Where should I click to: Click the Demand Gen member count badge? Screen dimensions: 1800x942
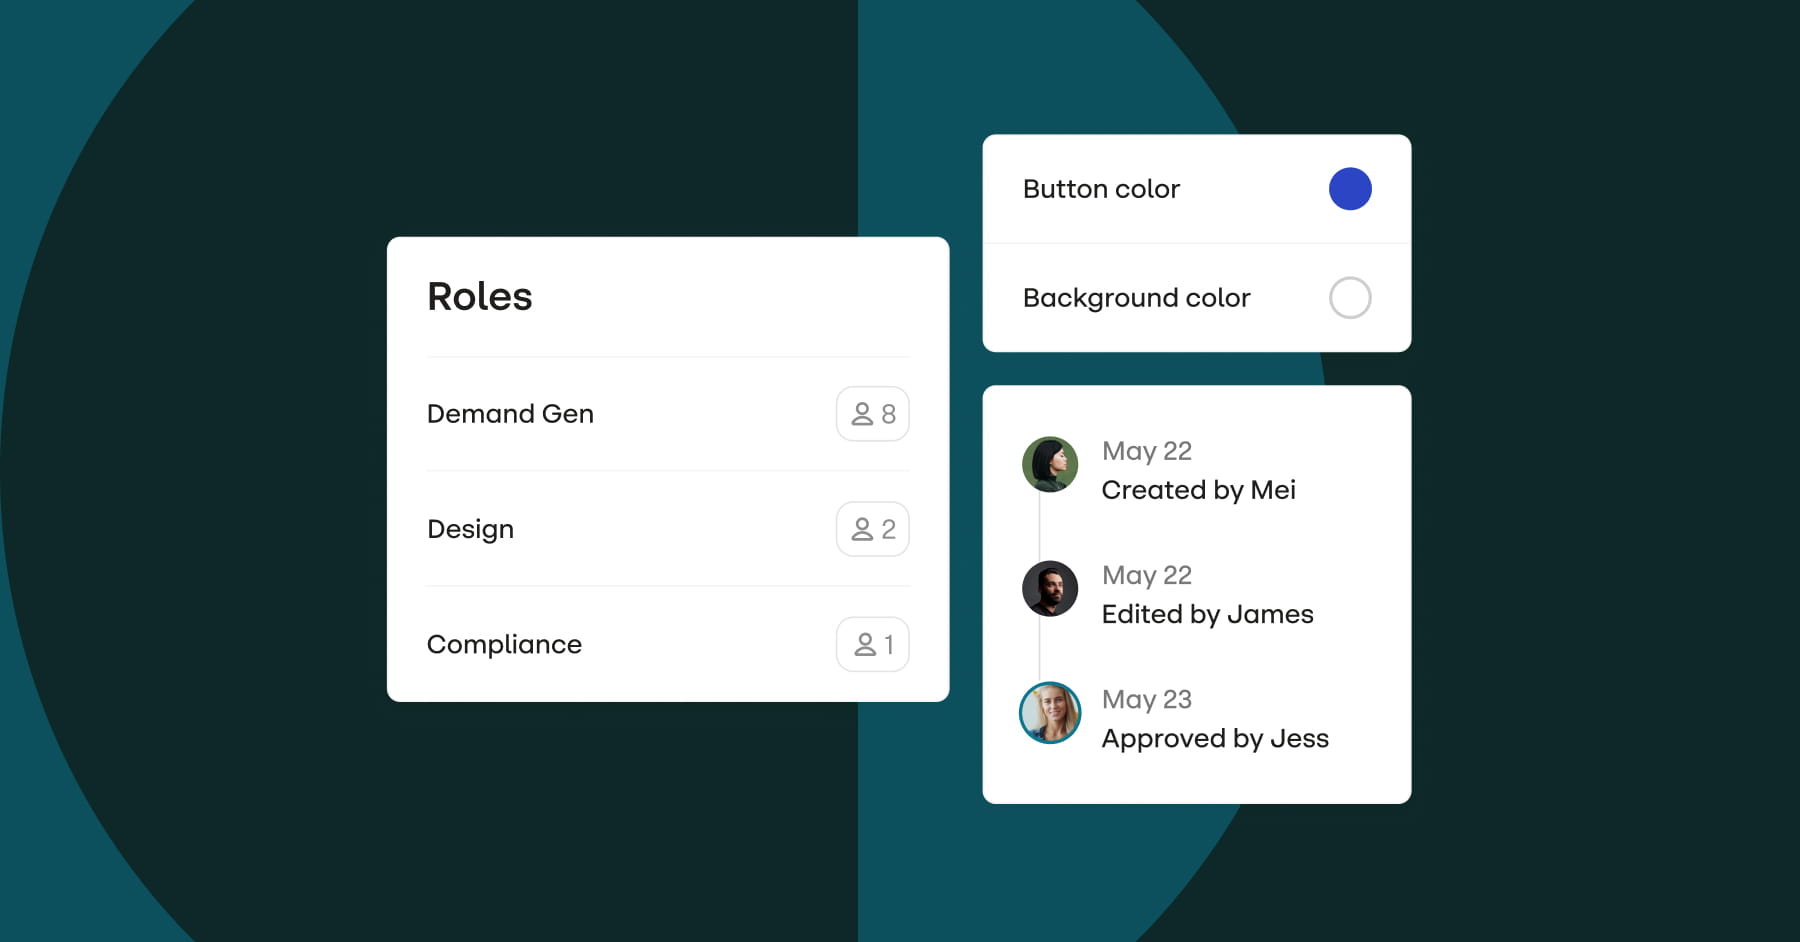pos(872,414)
